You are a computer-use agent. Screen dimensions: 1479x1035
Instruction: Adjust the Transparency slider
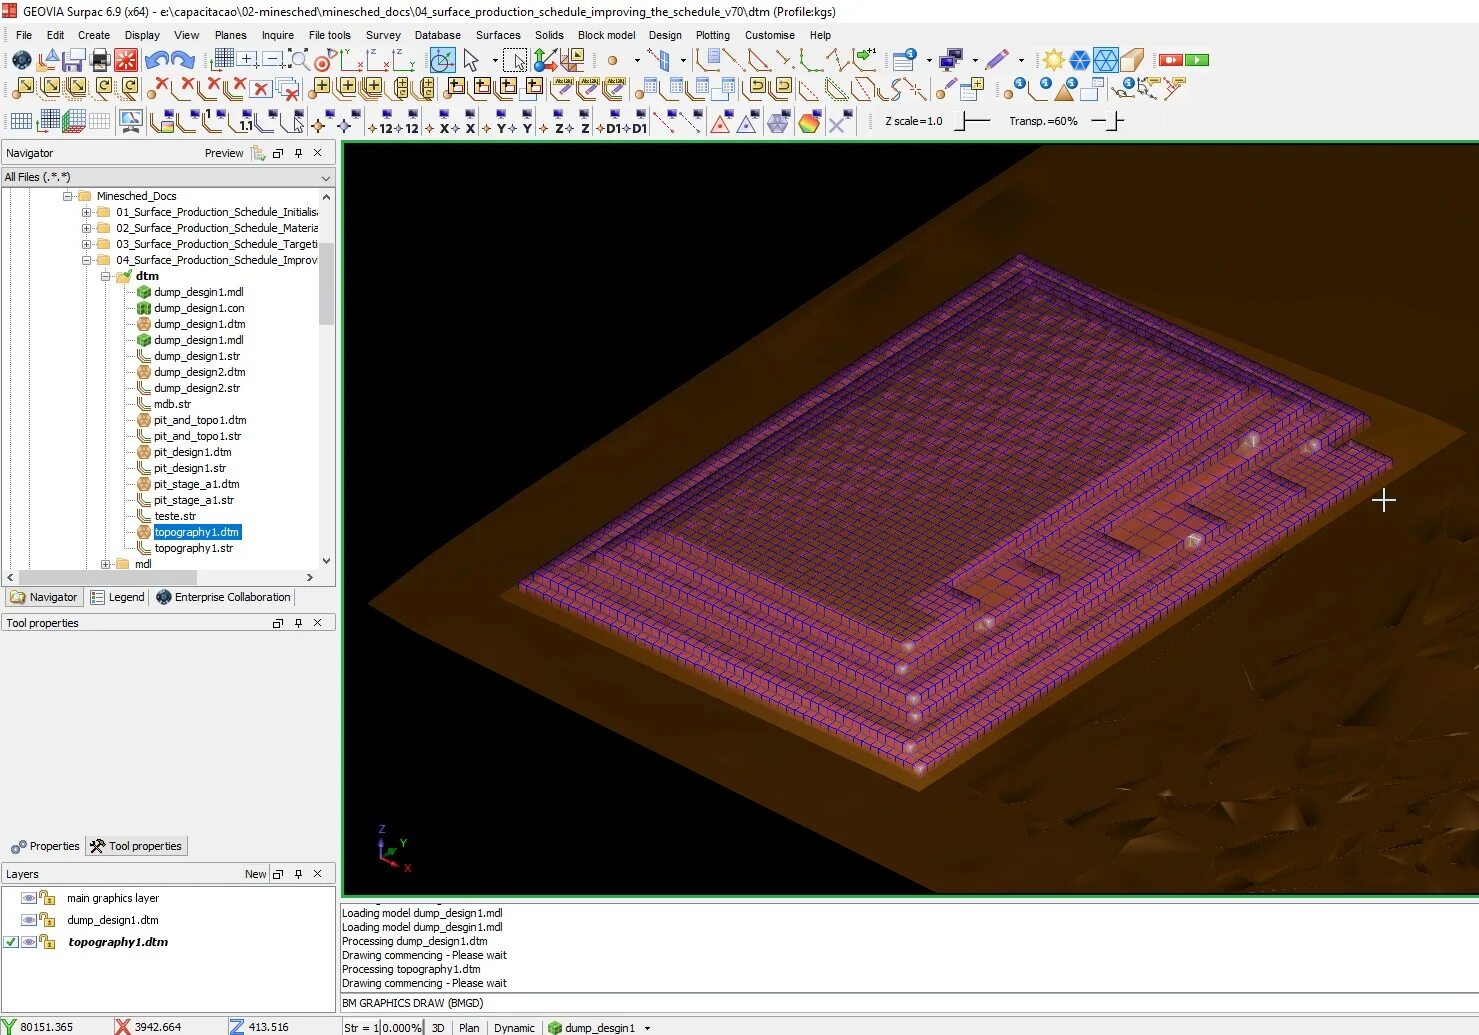pyautogui.click(x=1107, y=121)
